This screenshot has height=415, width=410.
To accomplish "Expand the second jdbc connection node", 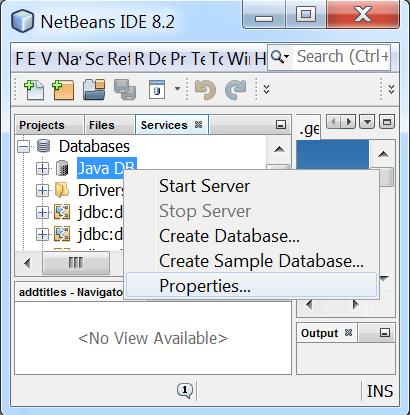I will click(x=42, y=235).
